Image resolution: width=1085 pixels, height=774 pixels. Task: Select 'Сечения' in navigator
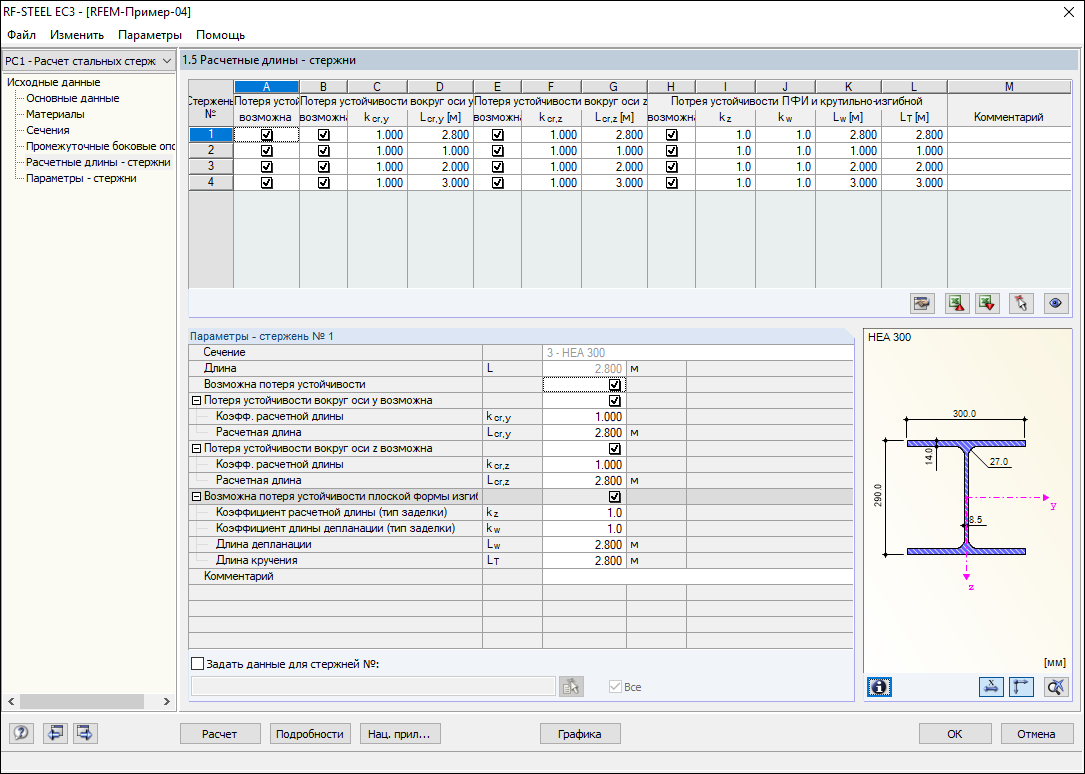(48, 130)
